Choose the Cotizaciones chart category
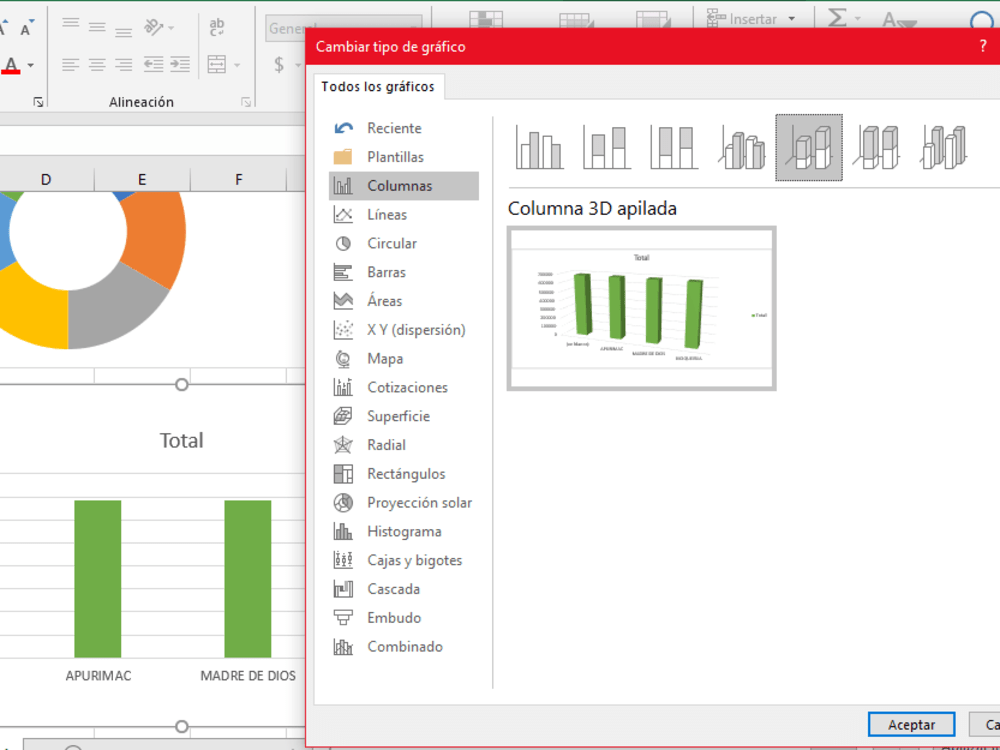The width and height of the screenshot is (1000, 750). pyautogui.click(x=404, y=388)
